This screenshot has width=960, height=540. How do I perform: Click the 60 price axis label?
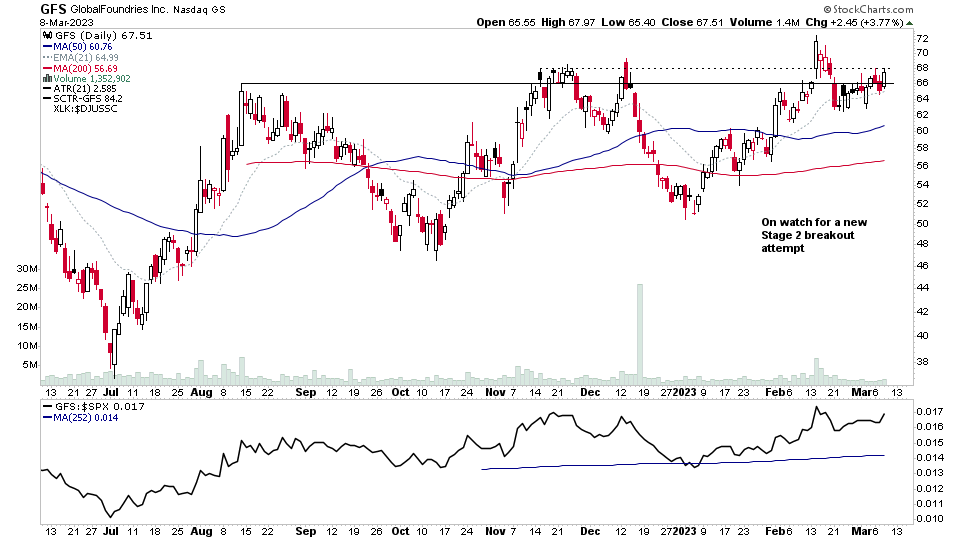[x=922, y=130]
